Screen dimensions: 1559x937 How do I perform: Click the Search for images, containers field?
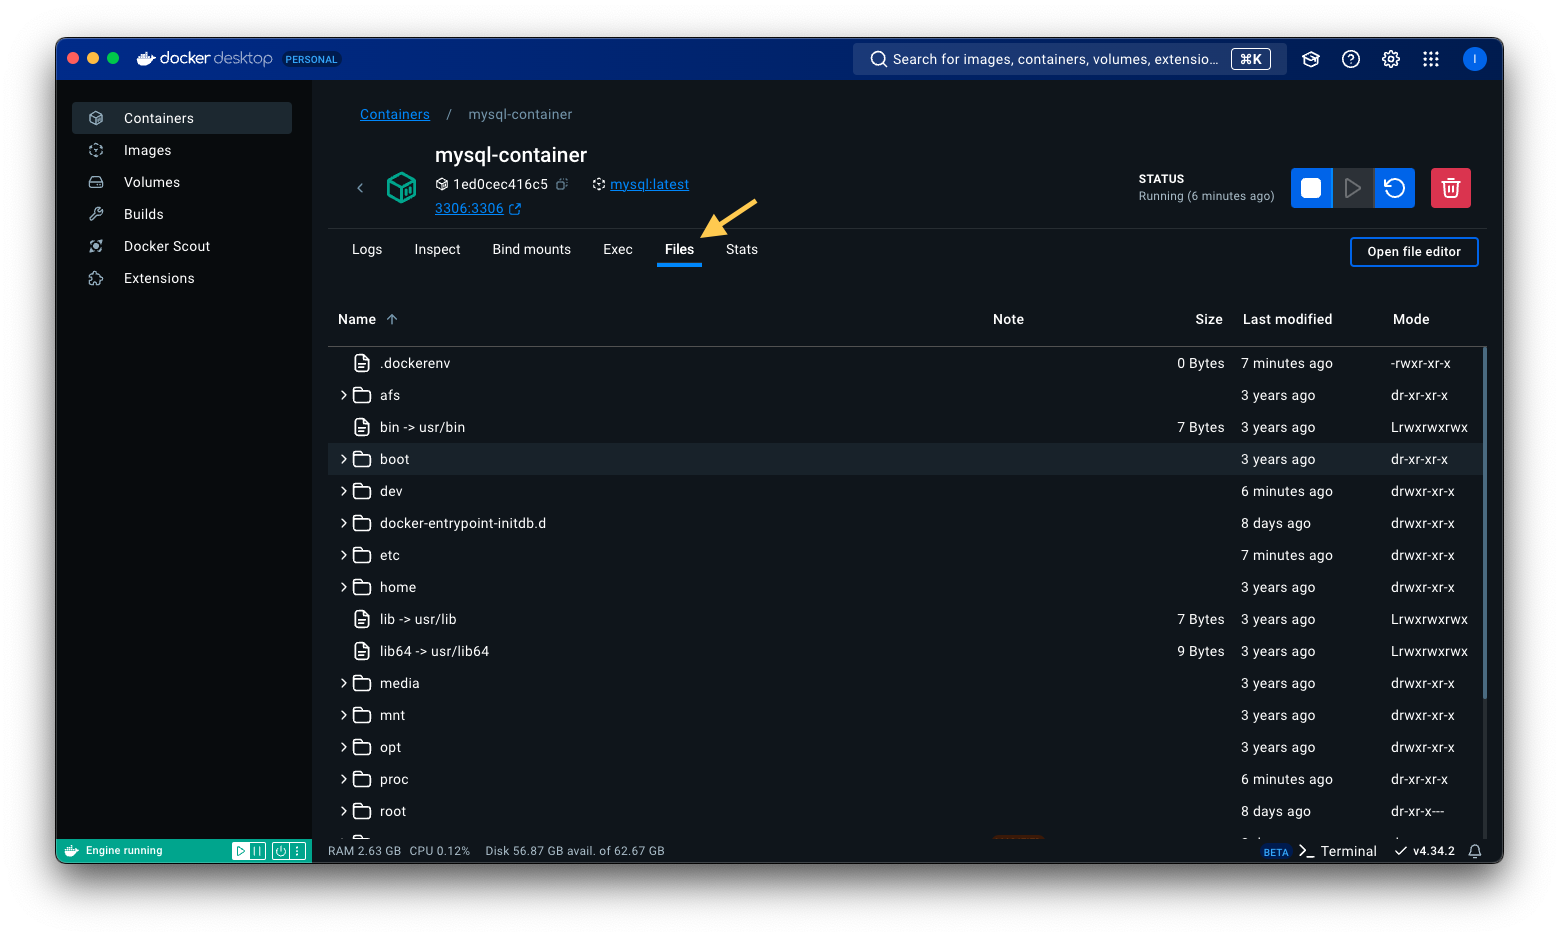[1069, 59]
